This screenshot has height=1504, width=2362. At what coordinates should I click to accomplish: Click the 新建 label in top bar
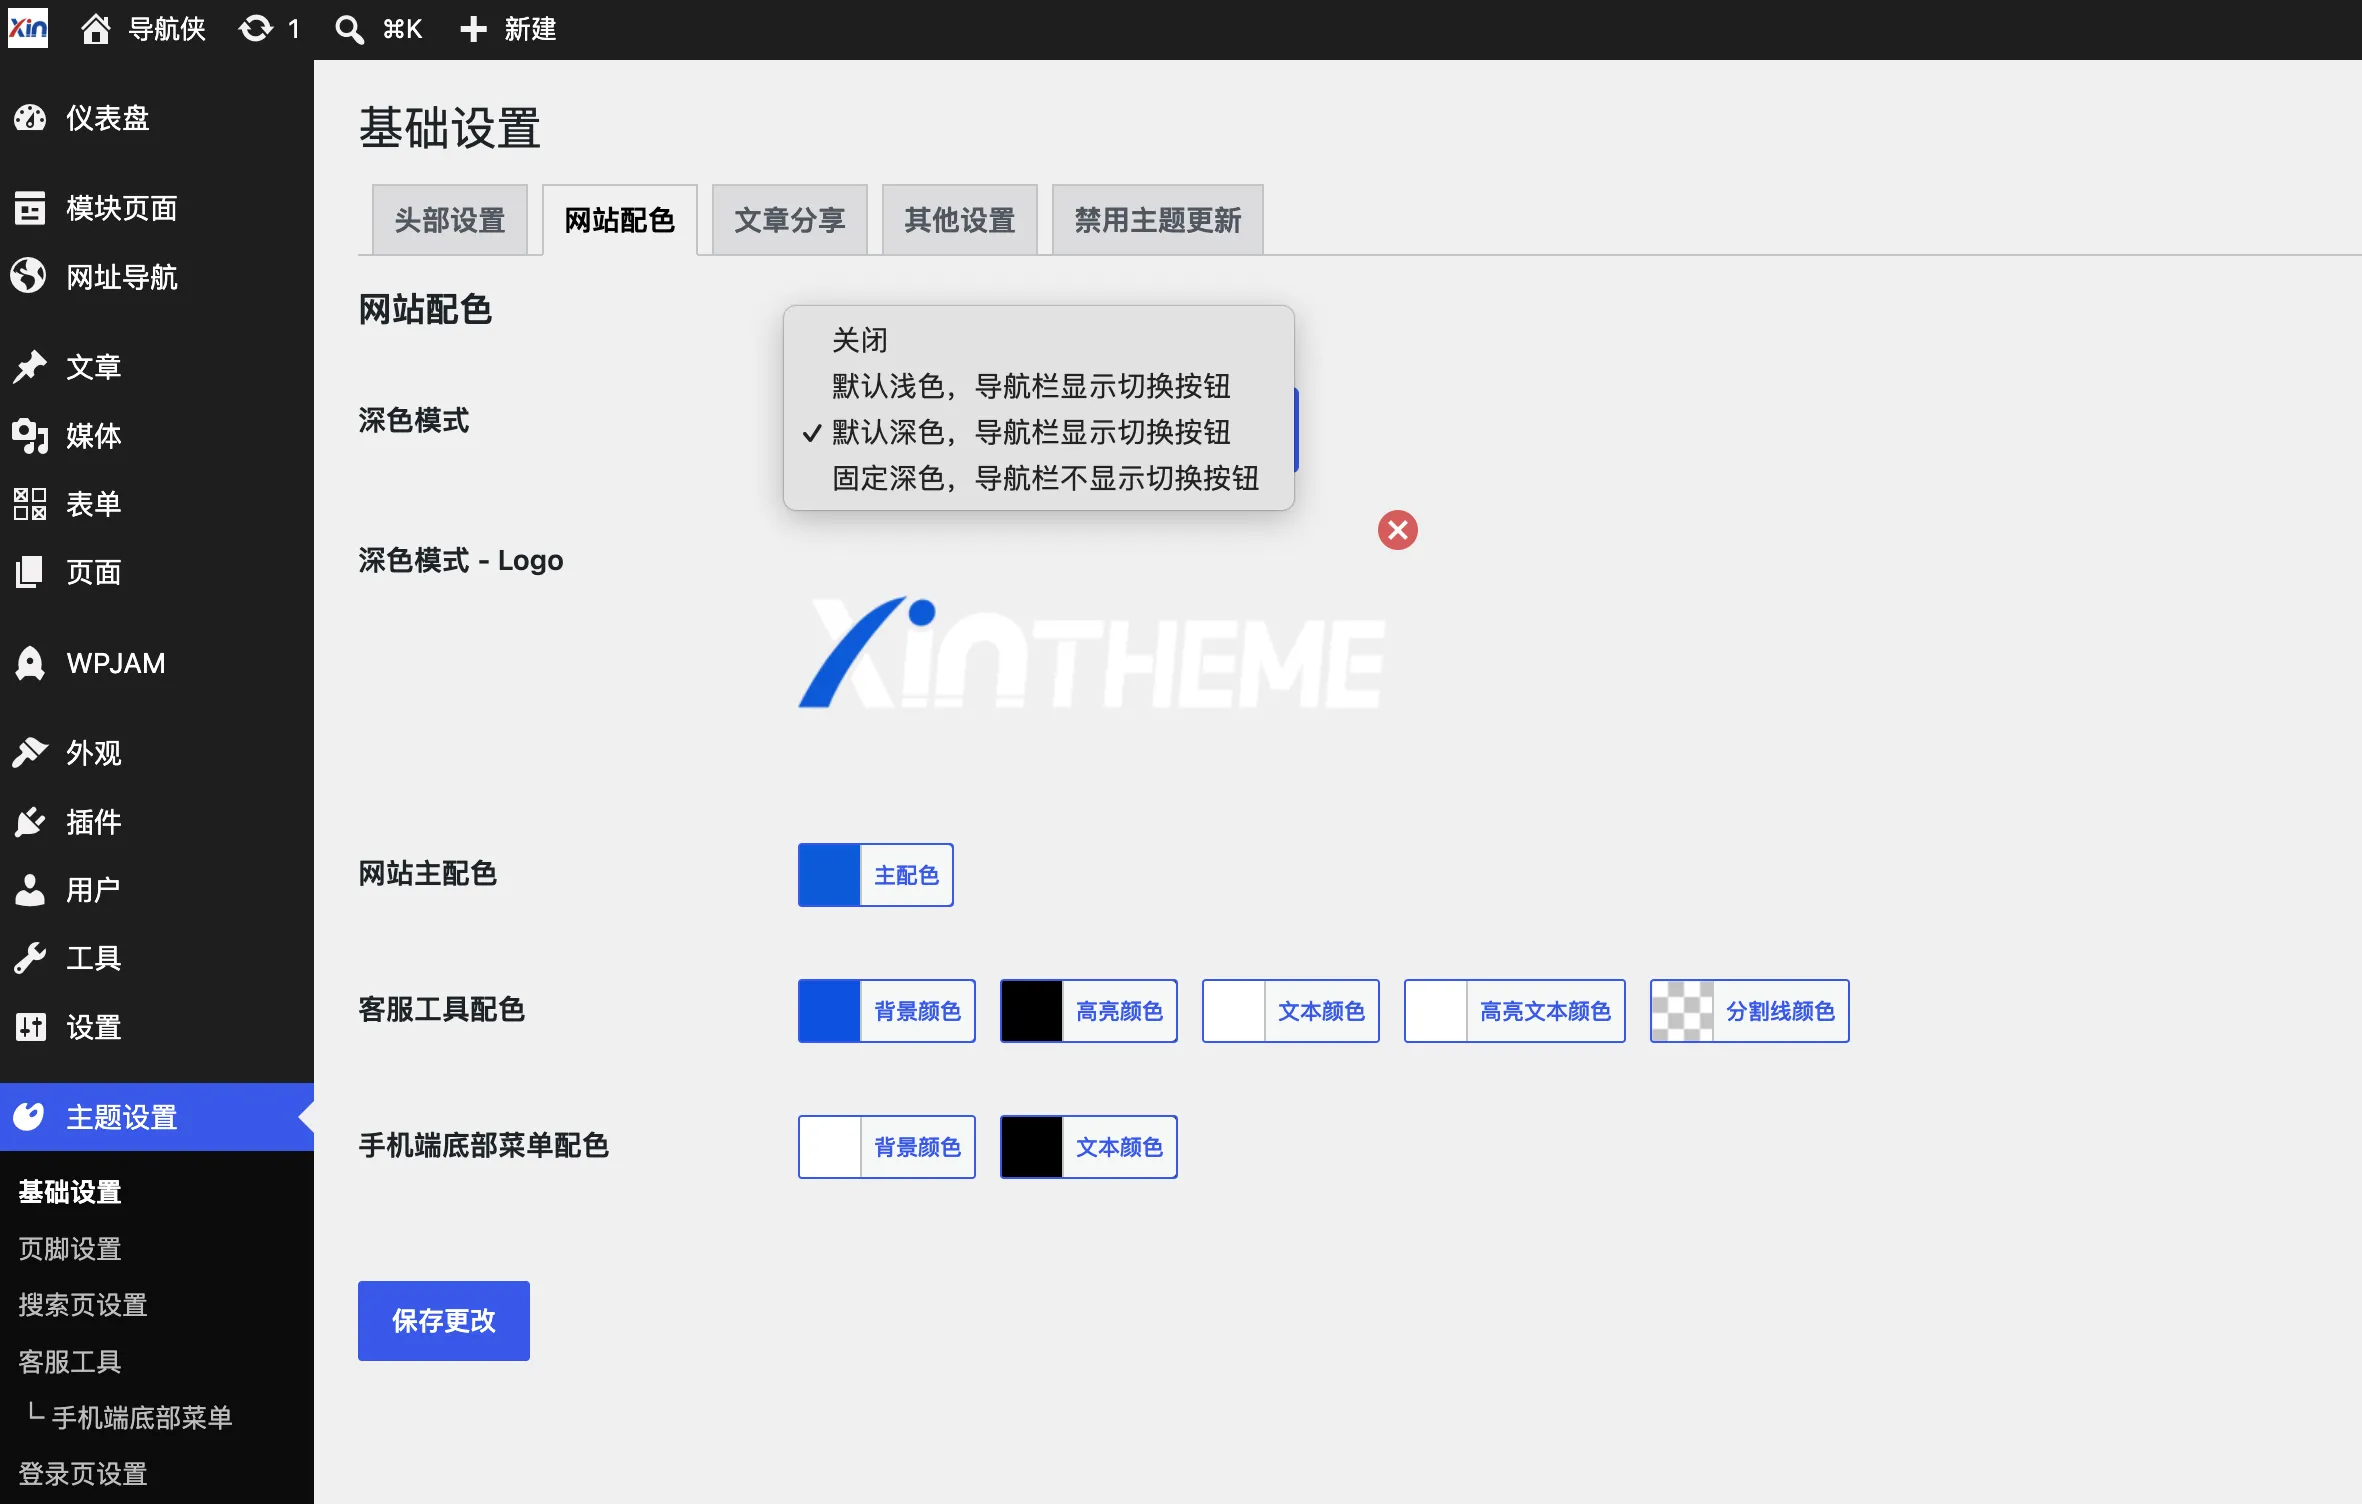530,30
